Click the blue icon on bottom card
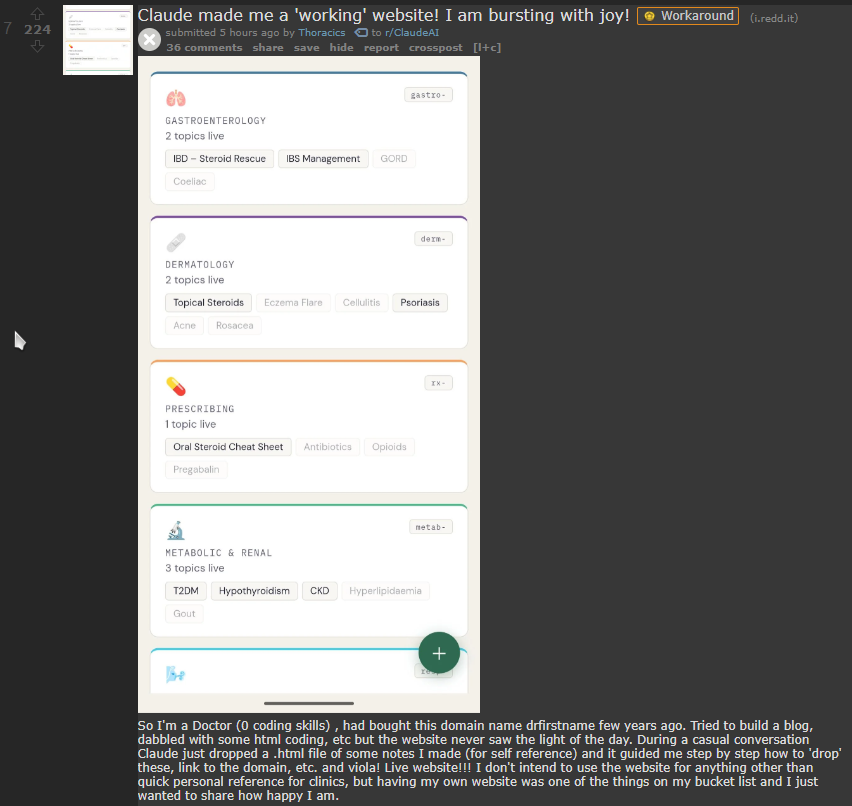The width and height of the screenshot is (852, 806). click(175, 674)
